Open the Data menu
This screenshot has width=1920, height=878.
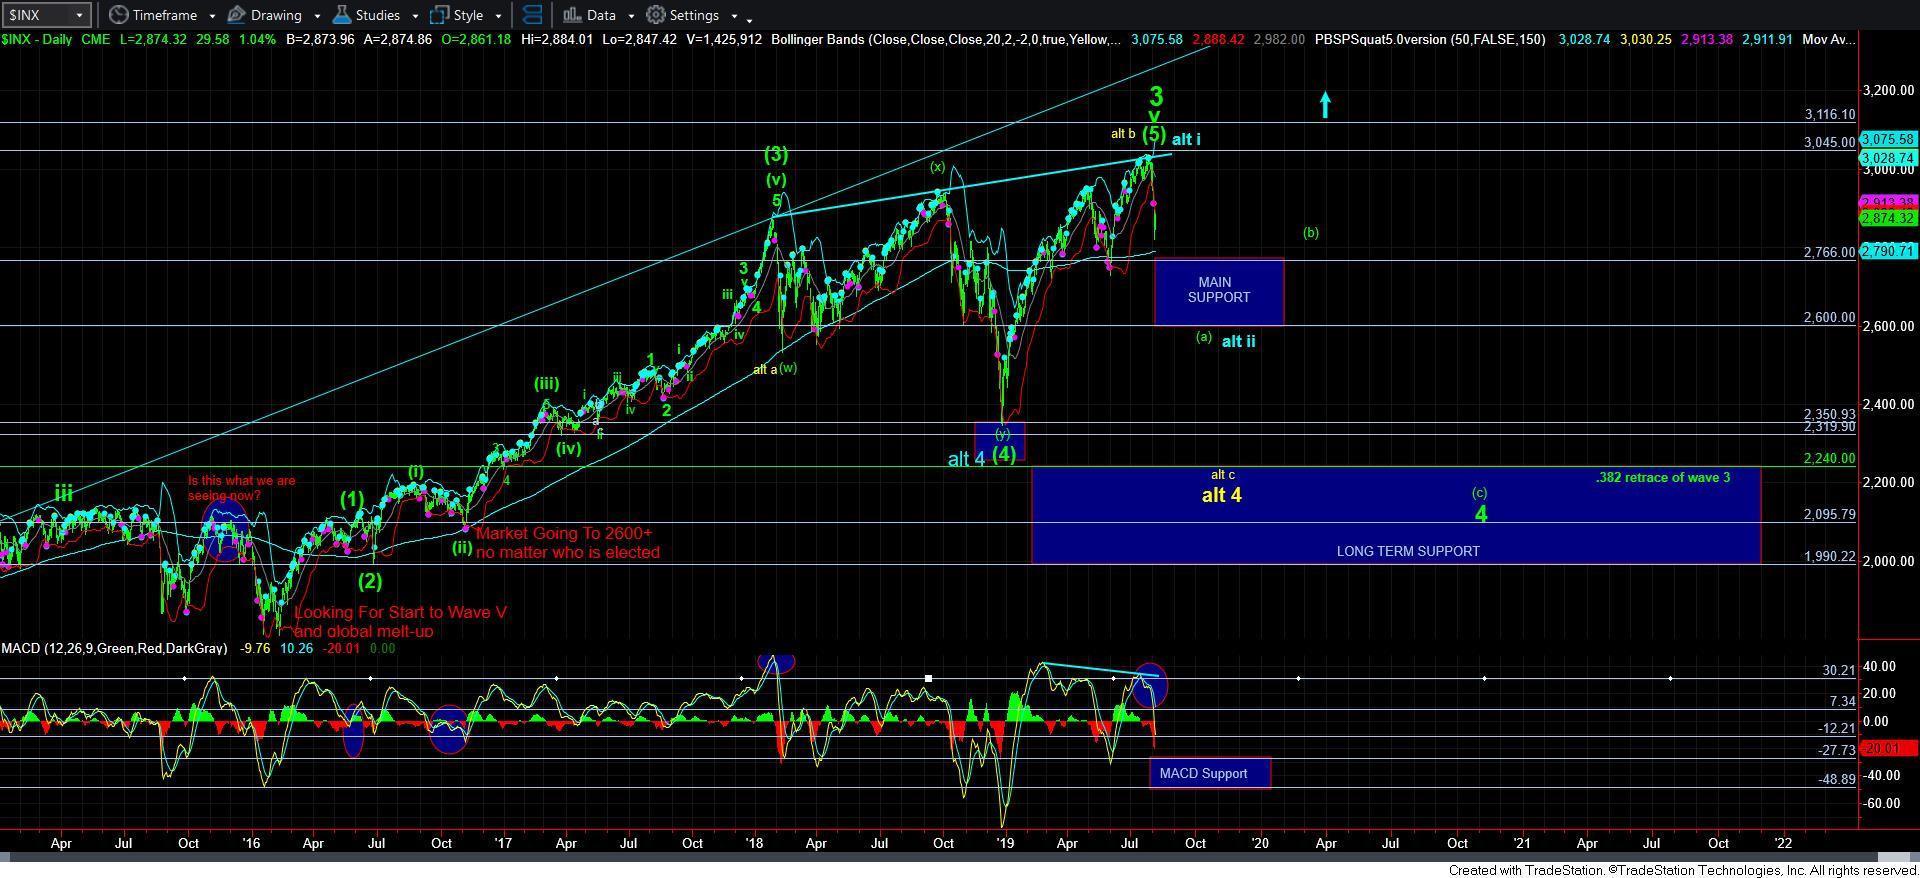tap(599, 15)
